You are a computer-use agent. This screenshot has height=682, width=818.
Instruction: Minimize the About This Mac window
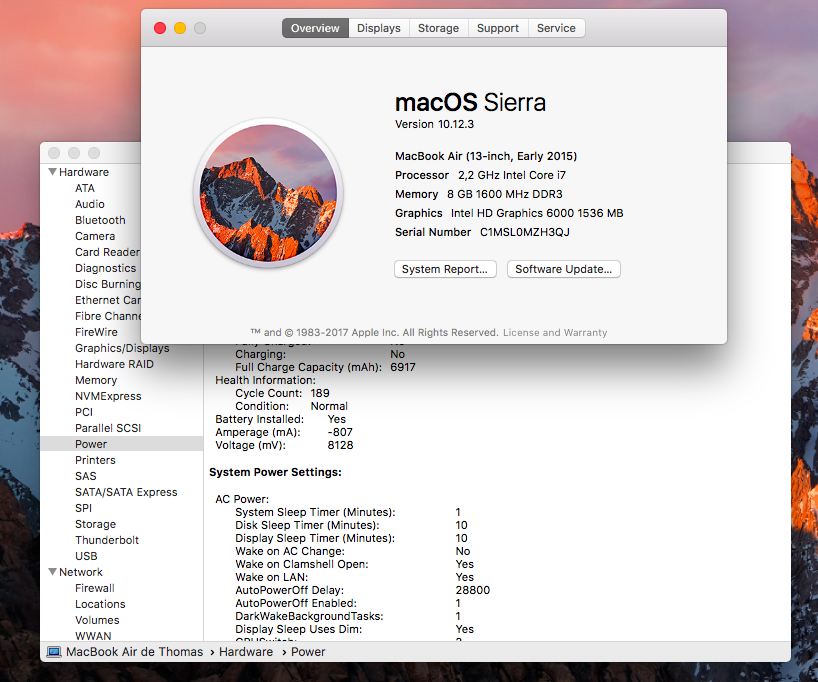click(x=180, y=28)
